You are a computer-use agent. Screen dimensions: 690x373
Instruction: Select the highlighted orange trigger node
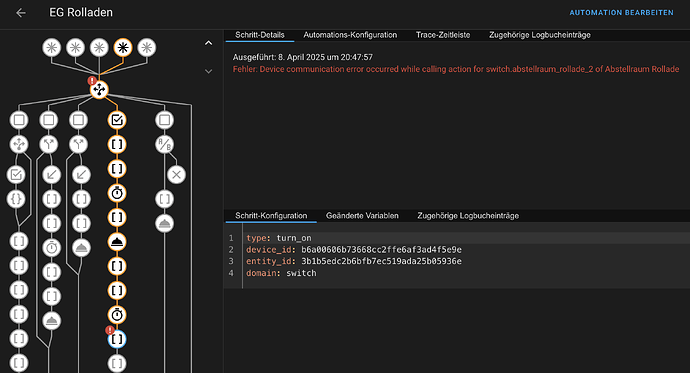pos(123,48)
